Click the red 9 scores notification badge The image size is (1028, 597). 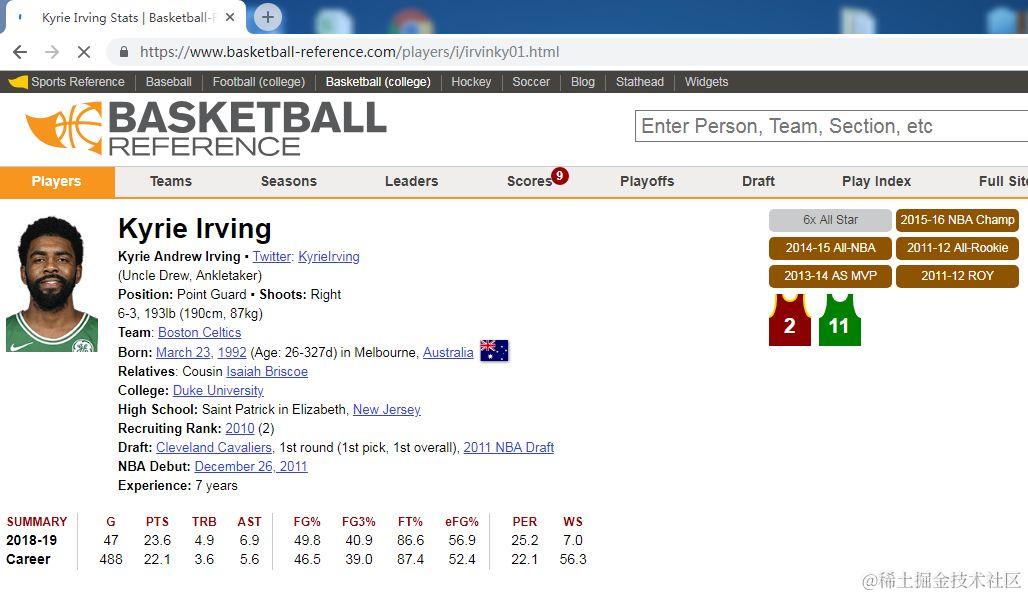[559, 176]
